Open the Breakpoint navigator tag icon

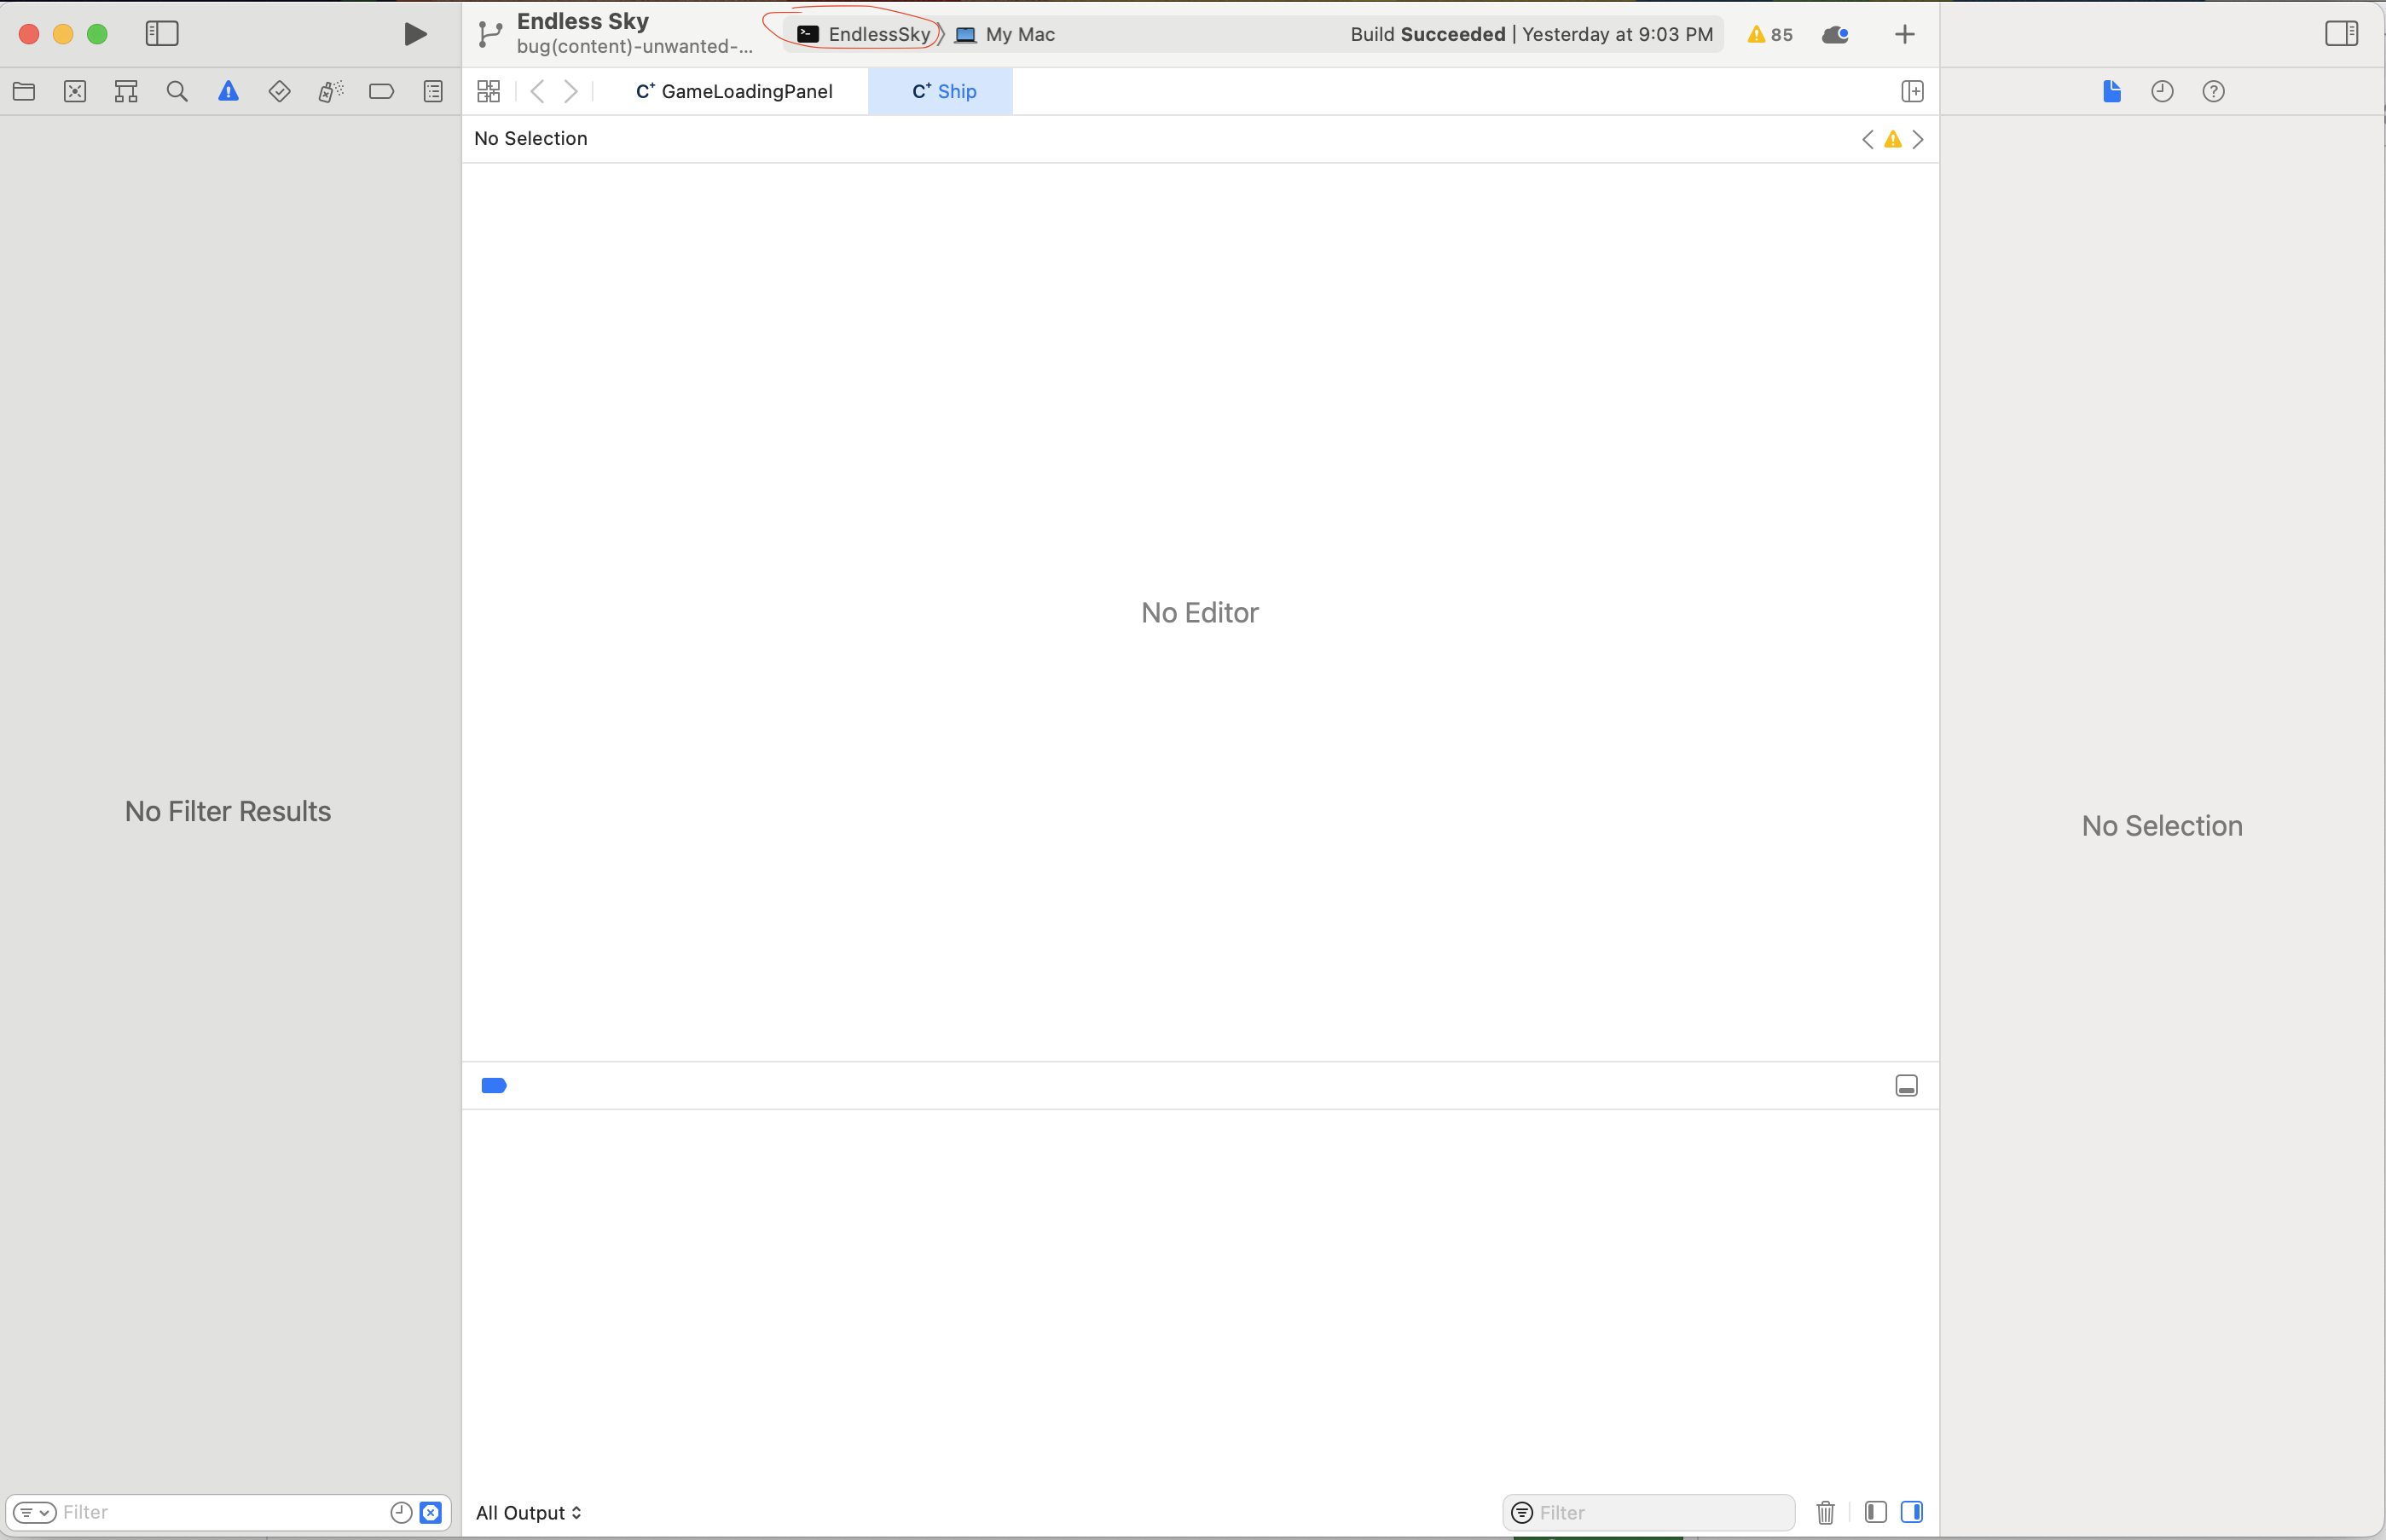(381, 91)
